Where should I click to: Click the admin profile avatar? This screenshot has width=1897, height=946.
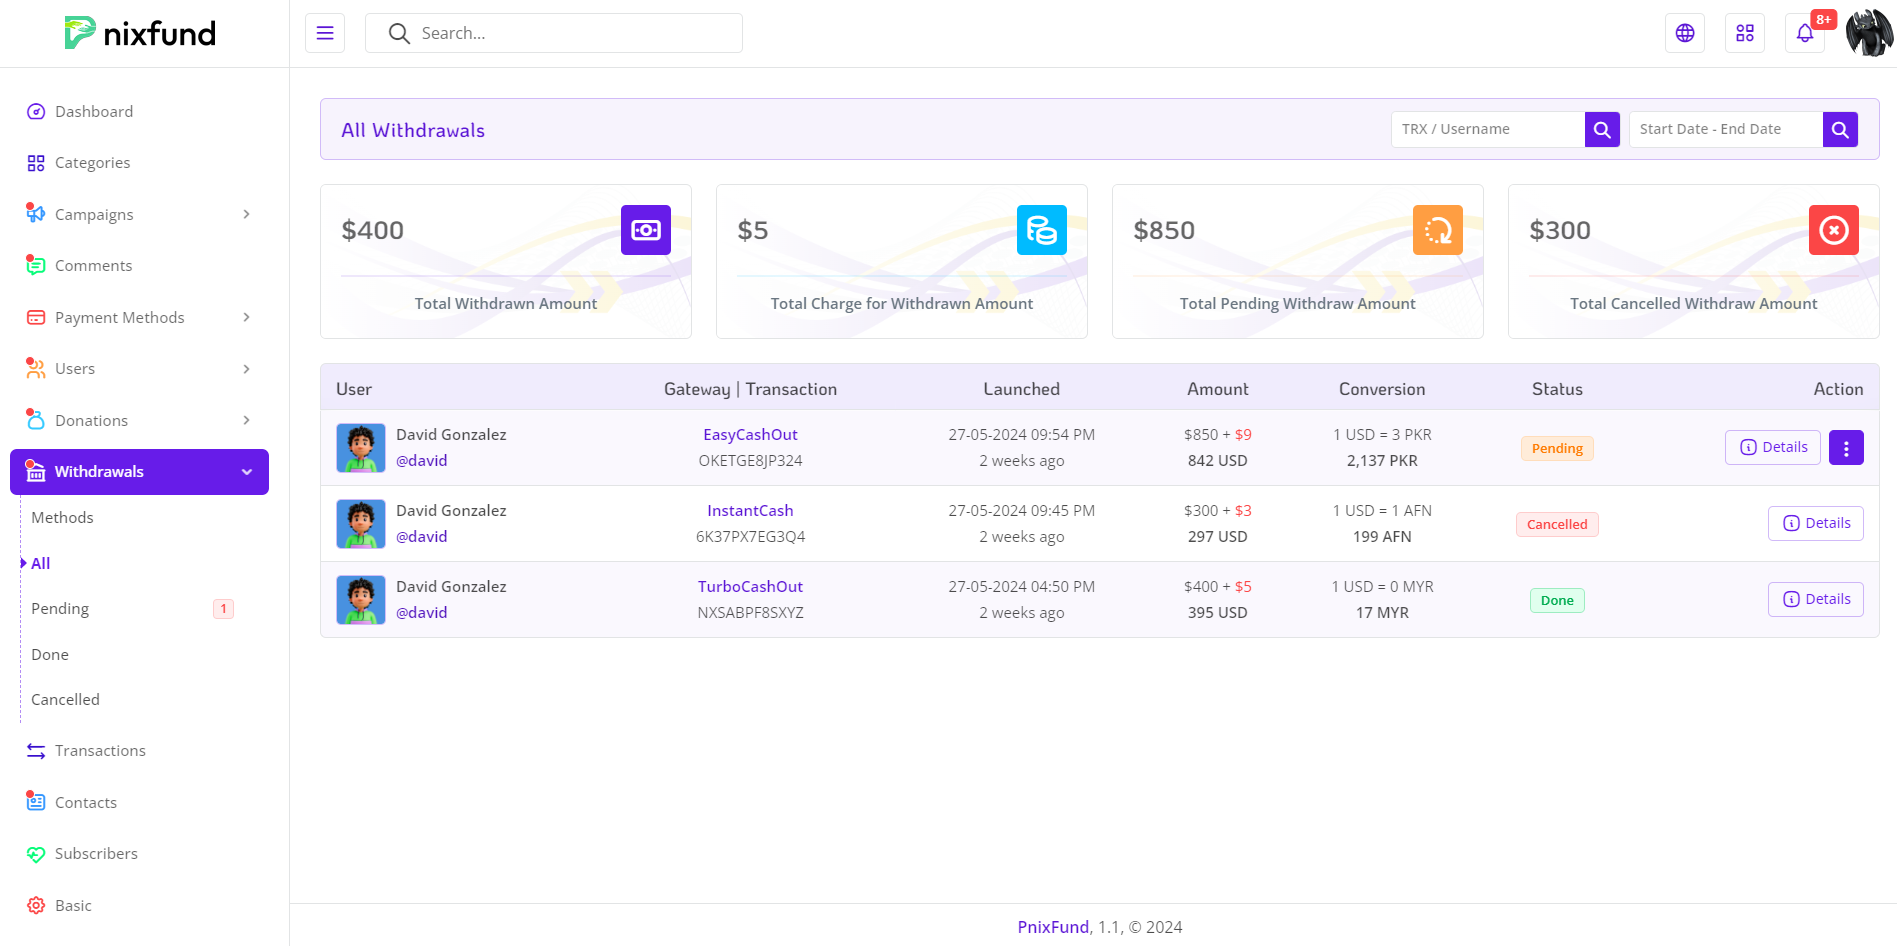tap(1868, 33)
